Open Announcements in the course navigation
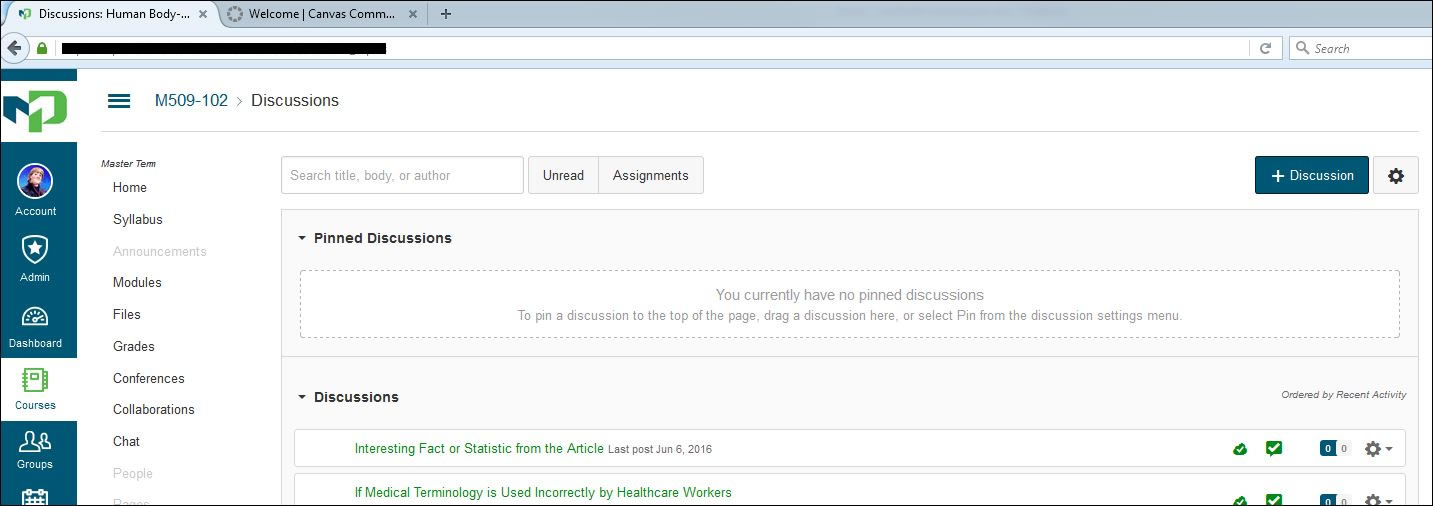 (x=160, y=251)
